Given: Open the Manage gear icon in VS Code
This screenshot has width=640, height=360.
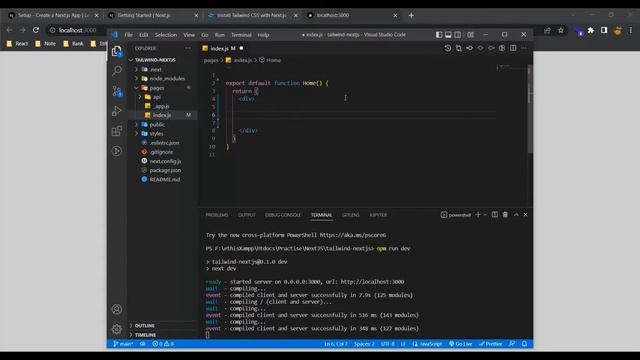Looking at the screenshot, I should coord(117,329).
